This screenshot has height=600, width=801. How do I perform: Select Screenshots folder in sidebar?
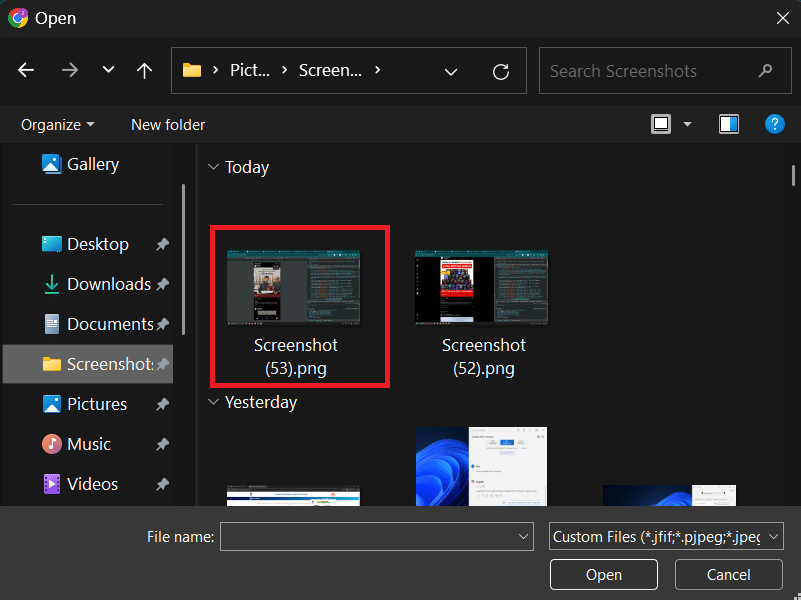point(87,364)
